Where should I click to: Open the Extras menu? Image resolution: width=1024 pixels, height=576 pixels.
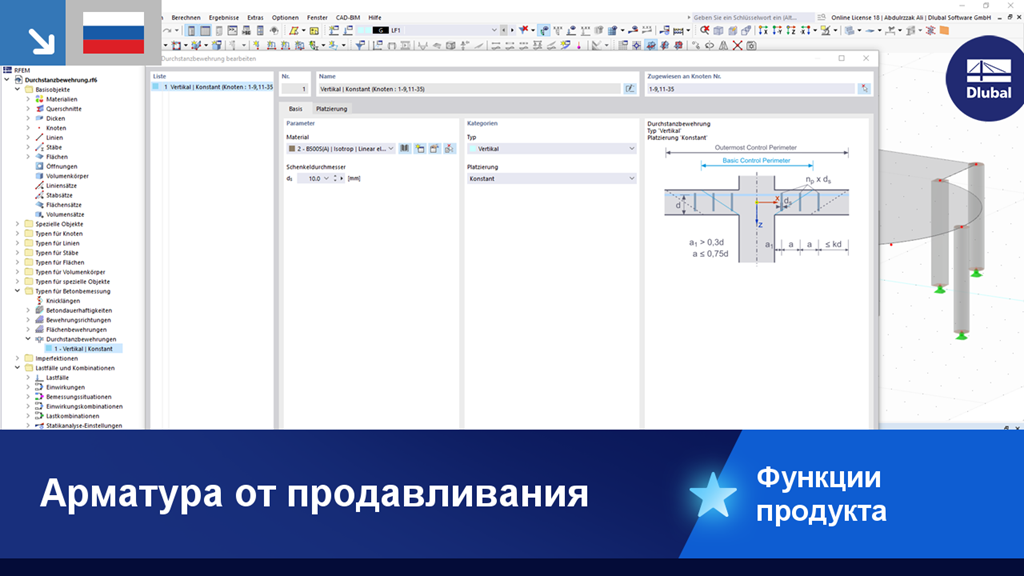255,18
